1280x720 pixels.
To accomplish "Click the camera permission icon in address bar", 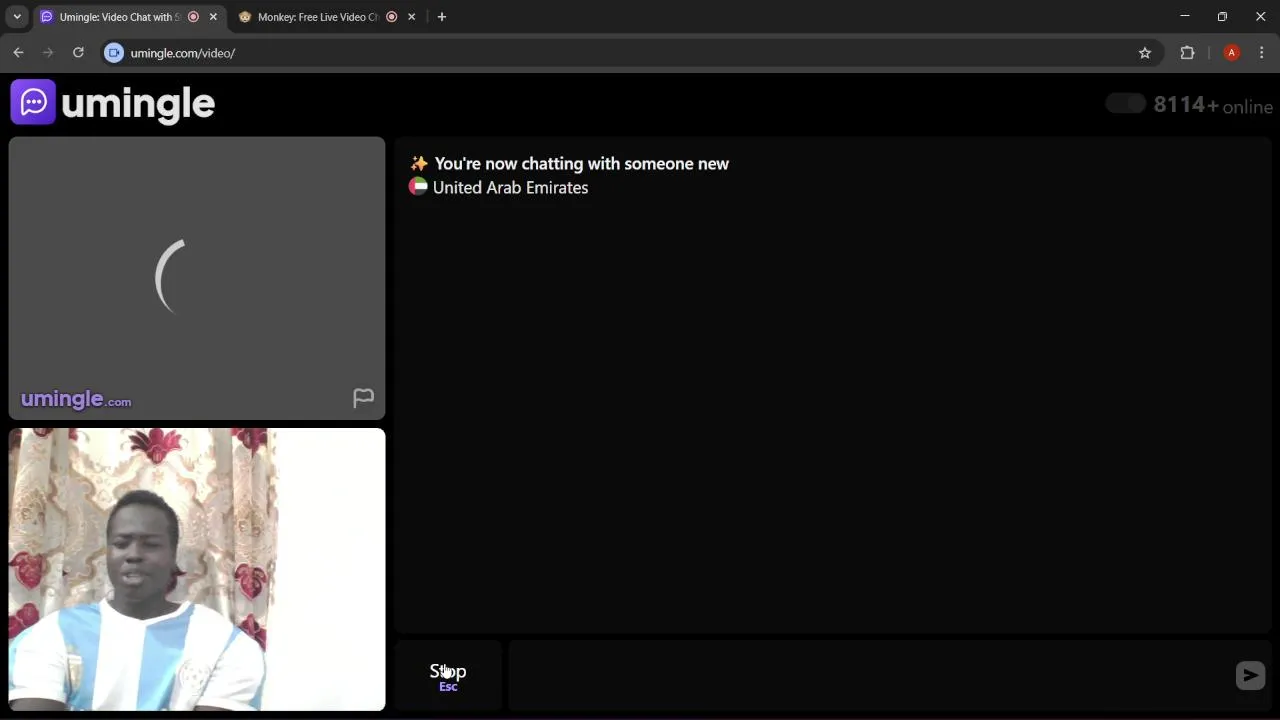I will (x=114, y=53).
